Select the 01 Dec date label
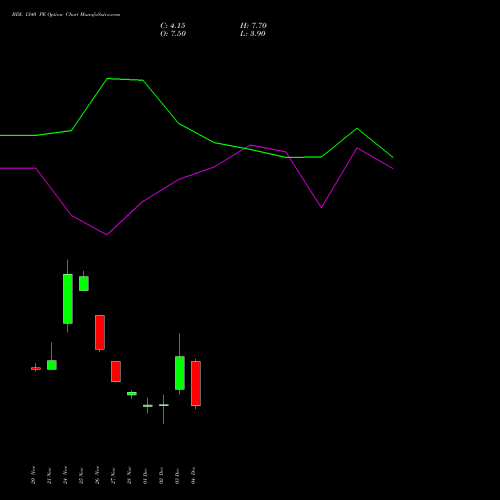The image size is (500, 500). pos(145,475)
